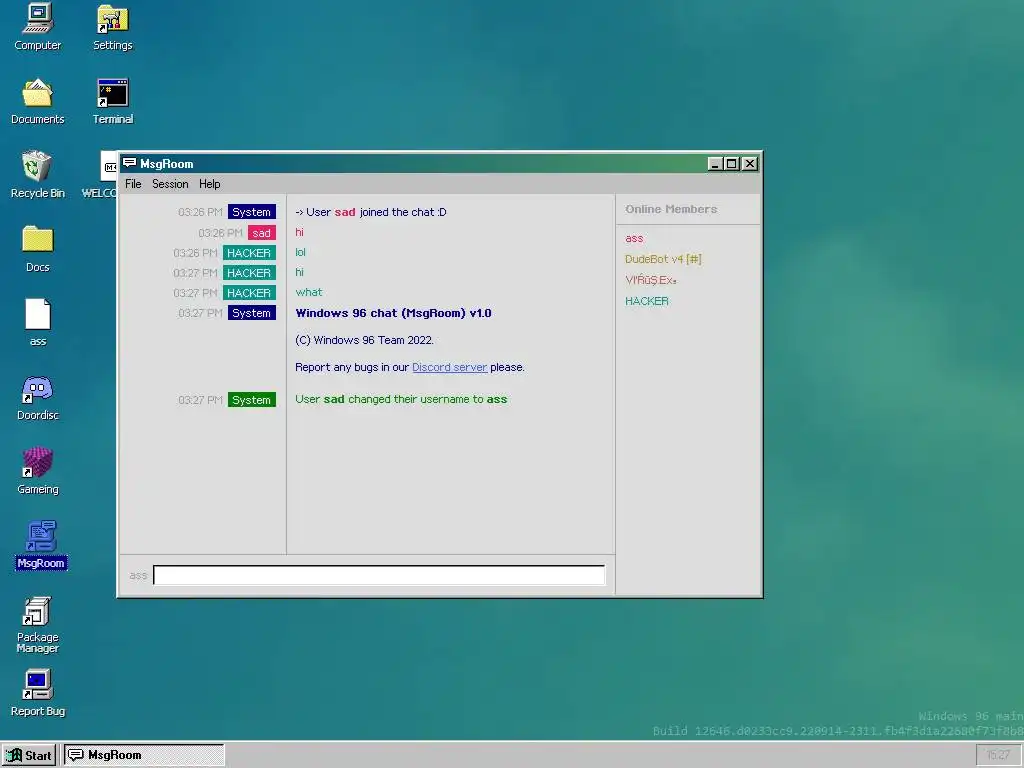Open the Help menu
The image size is (1024, 768).
(x=210, y=184)
